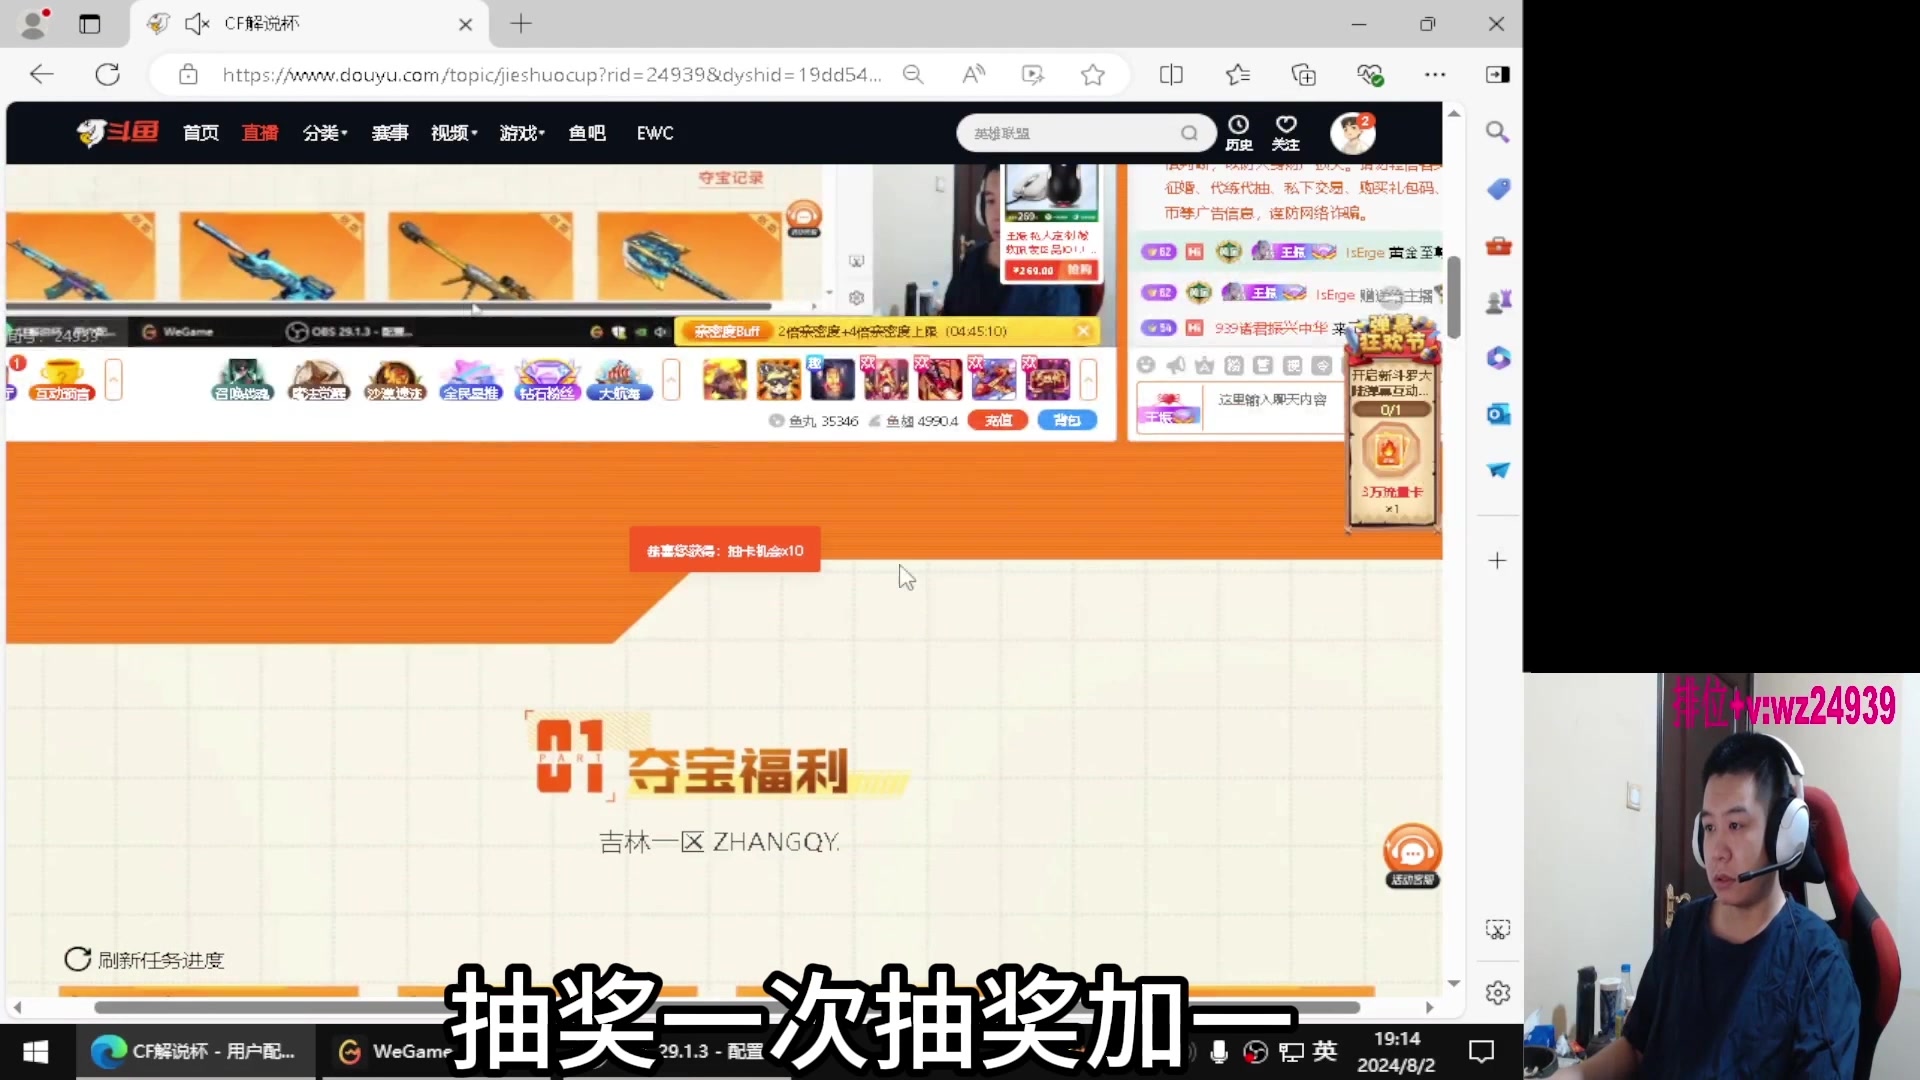
Task: Click the 刷新任务进度 refresh link
Action: tap(144, 958)
